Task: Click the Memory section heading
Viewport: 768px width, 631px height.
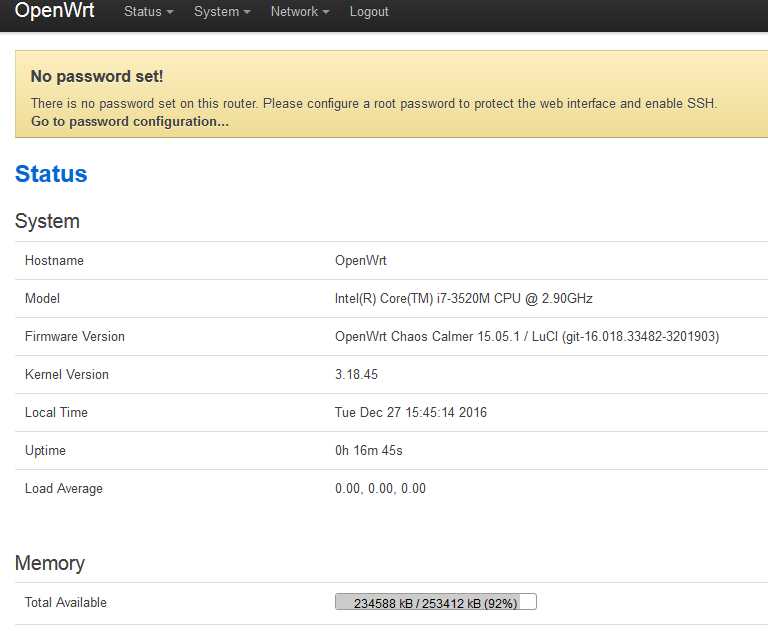Action: (50, 563)
